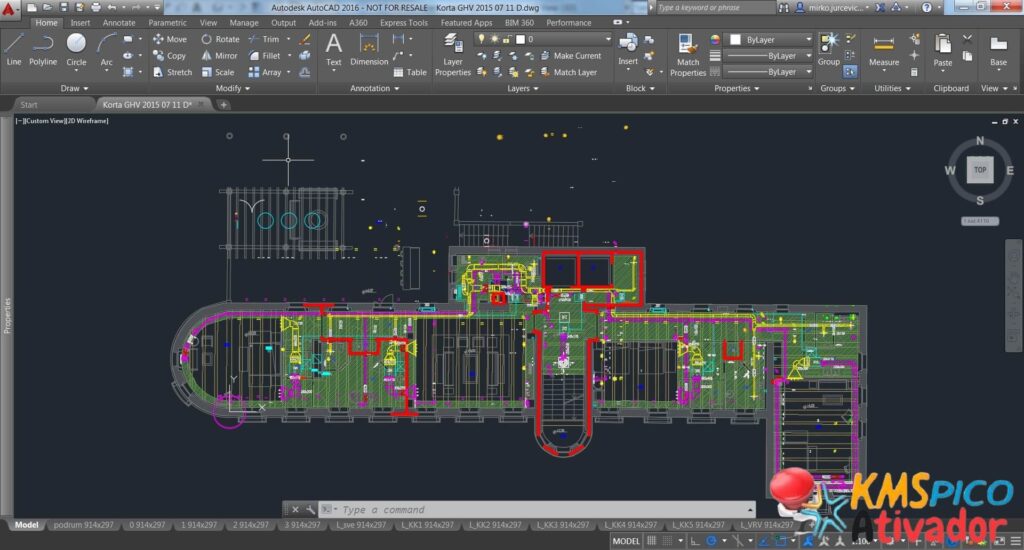Activate the Mirror command
1024x550 pixels.
[219, 56]
